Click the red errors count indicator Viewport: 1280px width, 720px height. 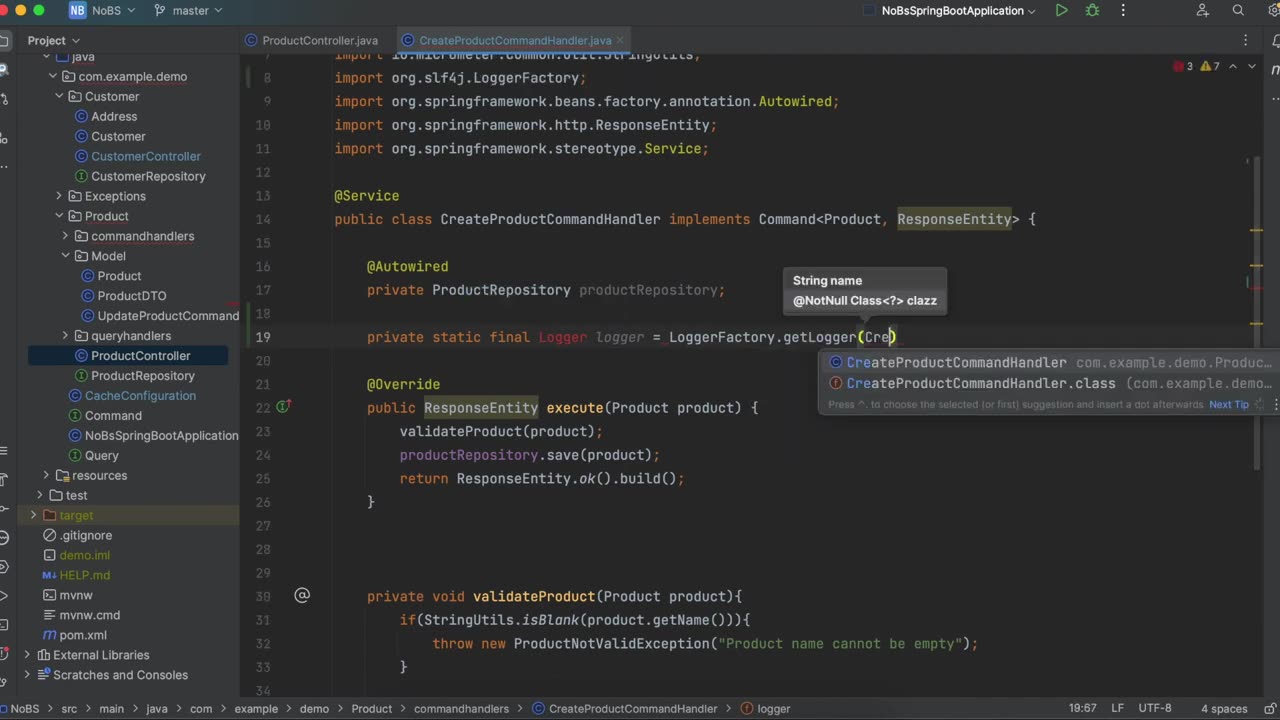coord(1183,66)
